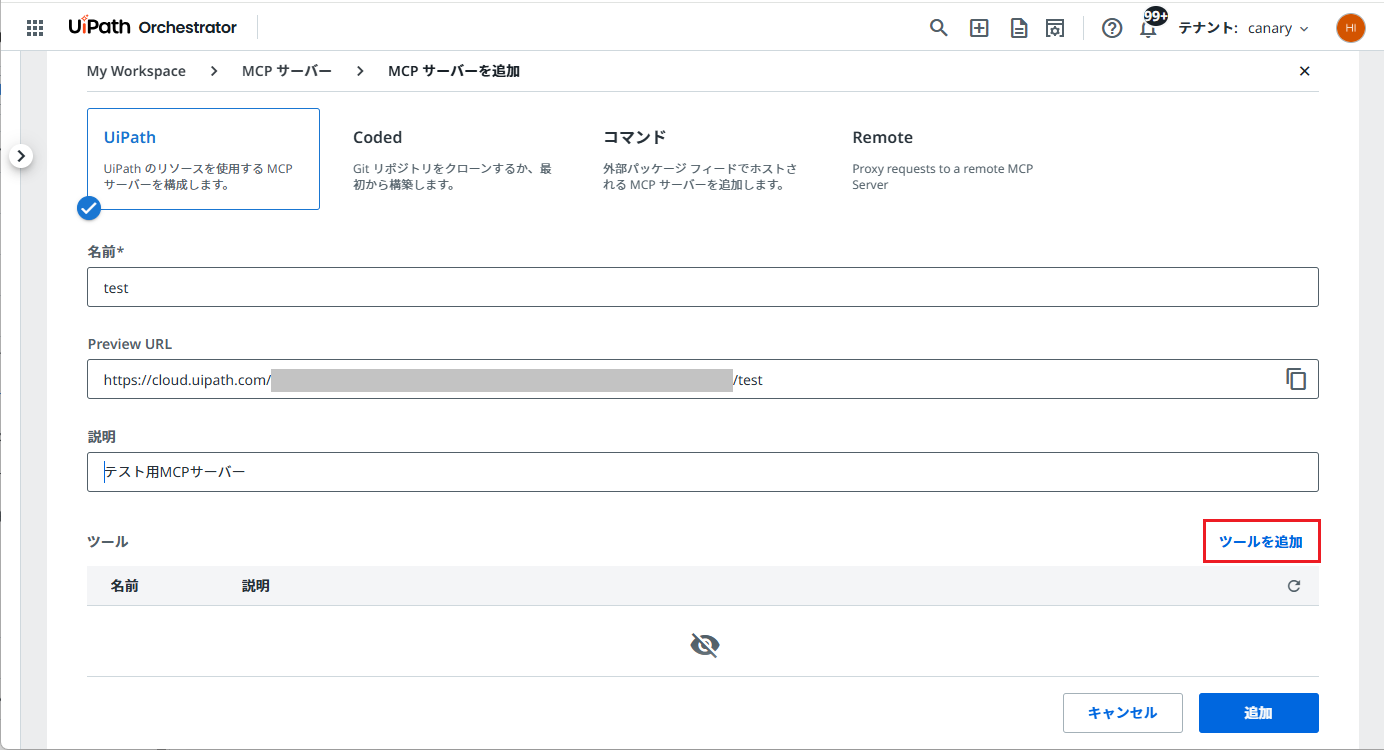
Task: Click the plus create-new icon in header
Action: click(979, 28)
